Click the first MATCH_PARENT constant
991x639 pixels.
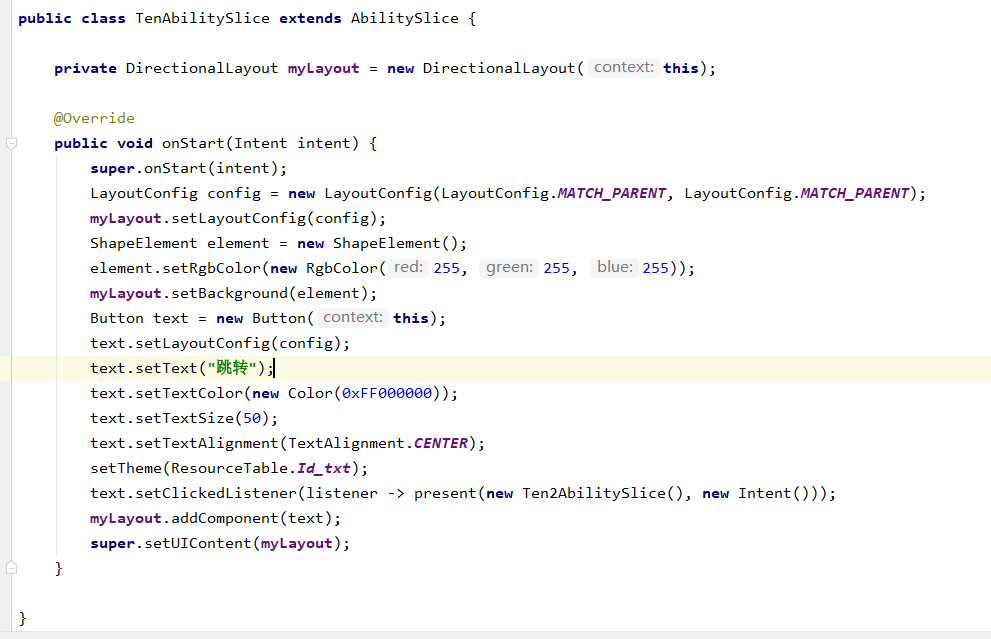pyautogui.click(x=612, y=193)
